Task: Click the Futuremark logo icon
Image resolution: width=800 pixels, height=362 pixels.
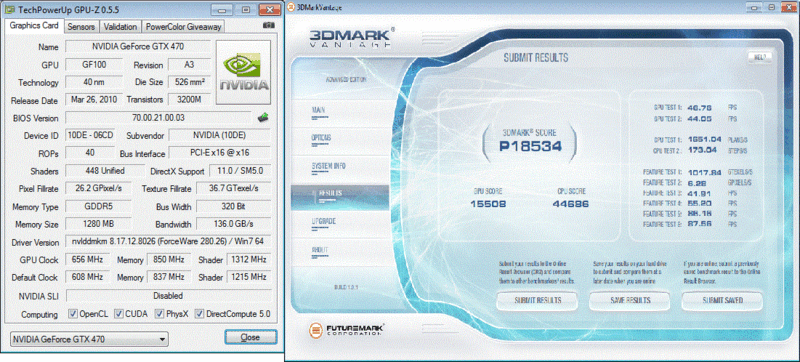Action: [316, 329]
